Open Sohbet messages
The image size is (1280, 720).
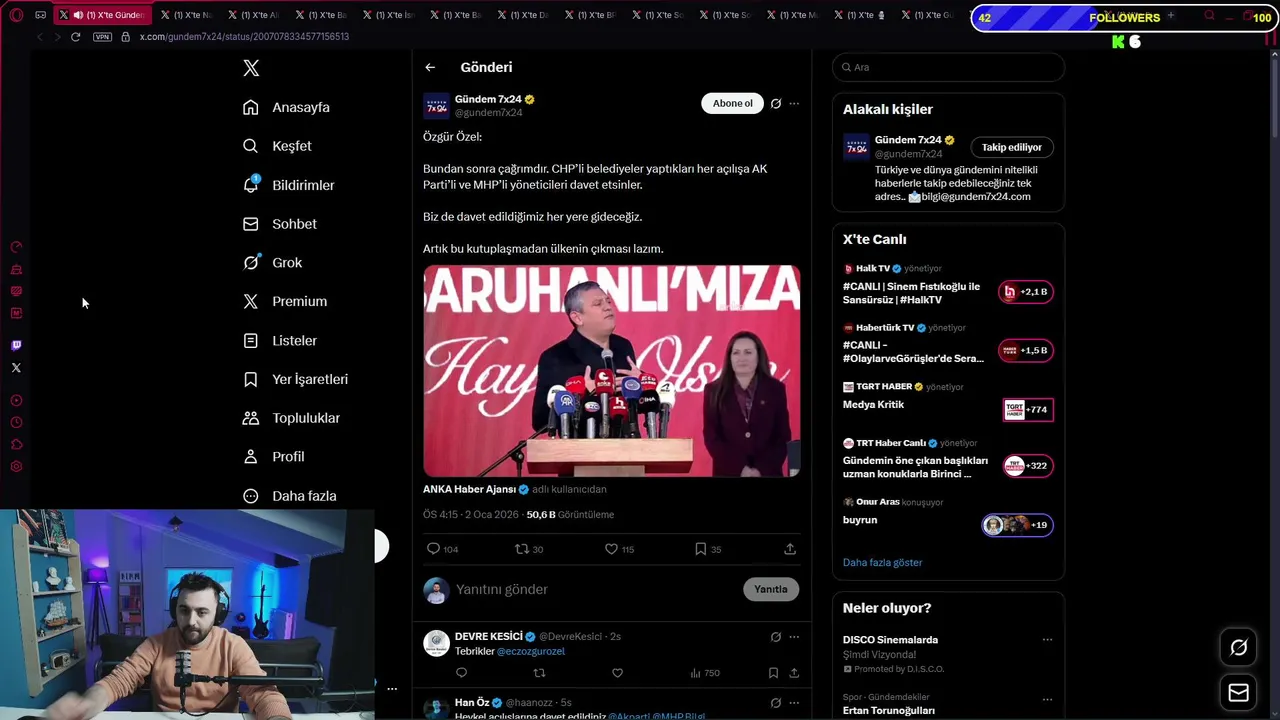(x=280, y=224)
